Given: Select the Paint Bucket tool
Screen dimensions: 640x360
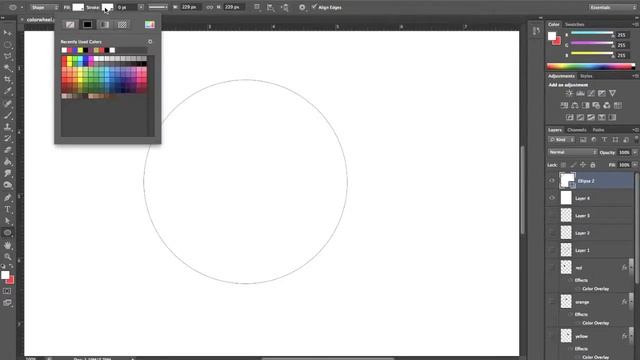Looking at the screenshot, I should tap(7, 162).
